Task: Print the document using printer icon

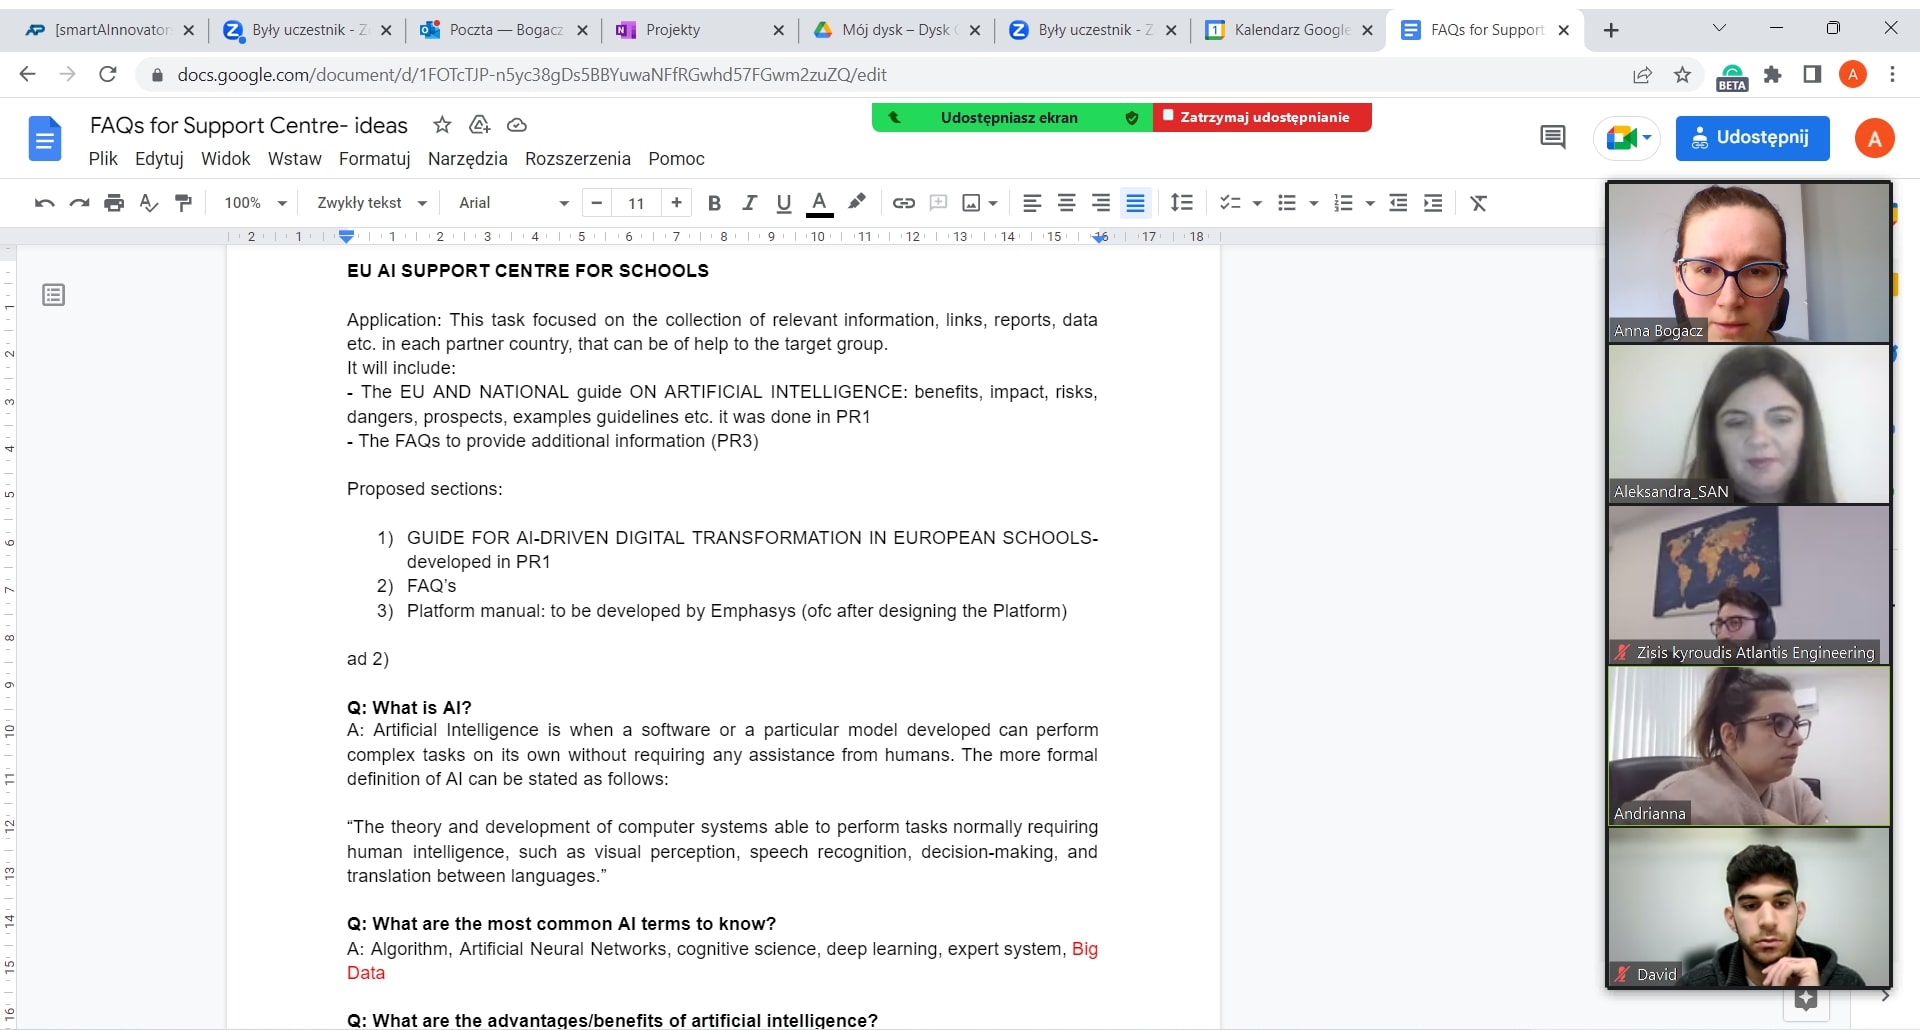Action: click(114, 203)
